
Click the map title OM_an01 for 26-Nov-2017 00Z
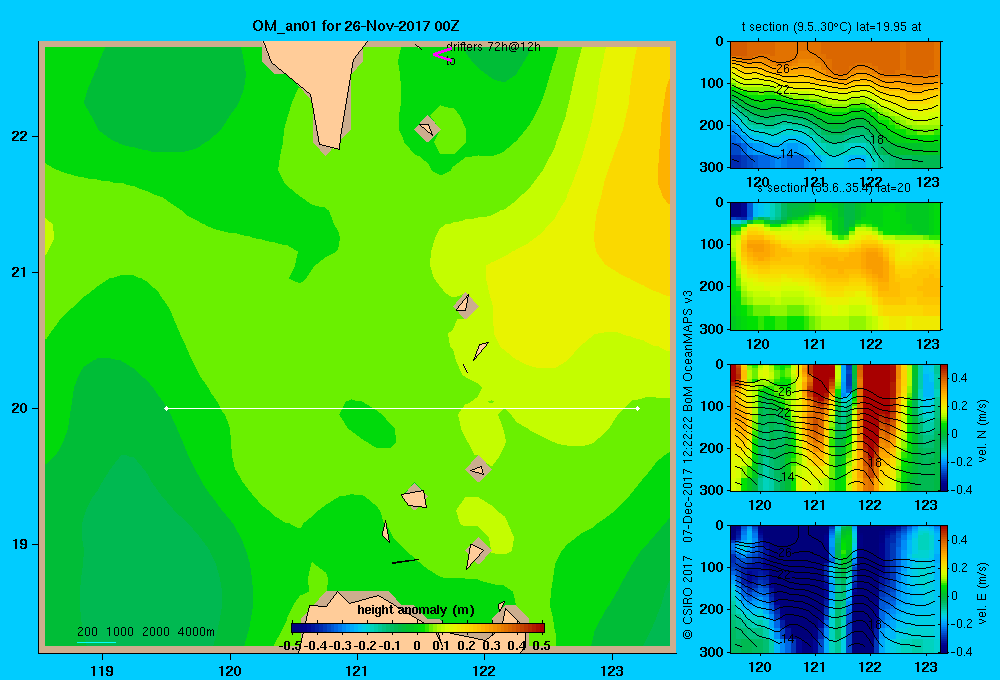coord(356,26)
